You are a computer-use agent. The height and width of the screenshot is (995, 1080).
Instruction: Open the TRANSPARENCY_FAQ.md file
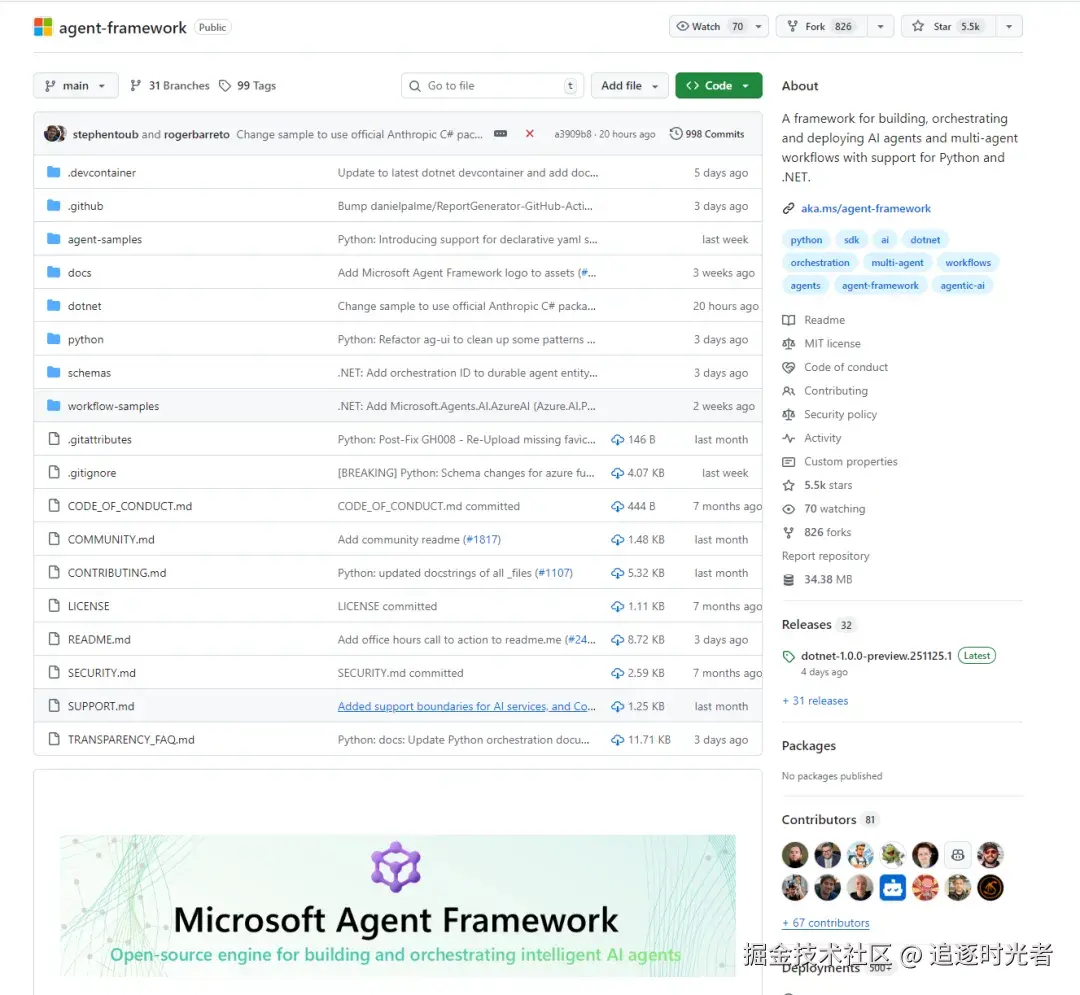click(131, 740)
